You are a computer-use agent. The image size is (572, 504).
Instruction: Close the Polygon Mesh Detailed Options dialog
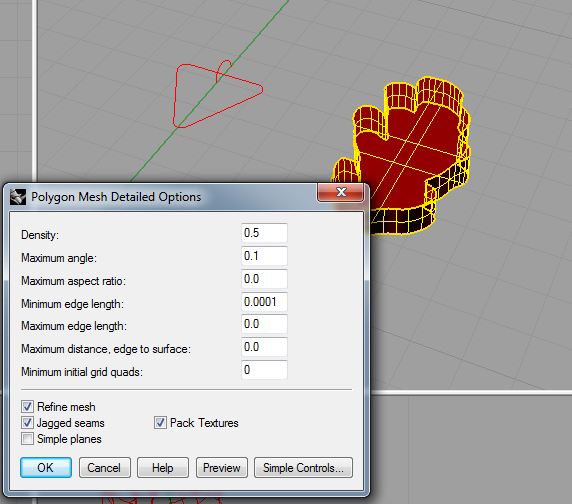341,192
